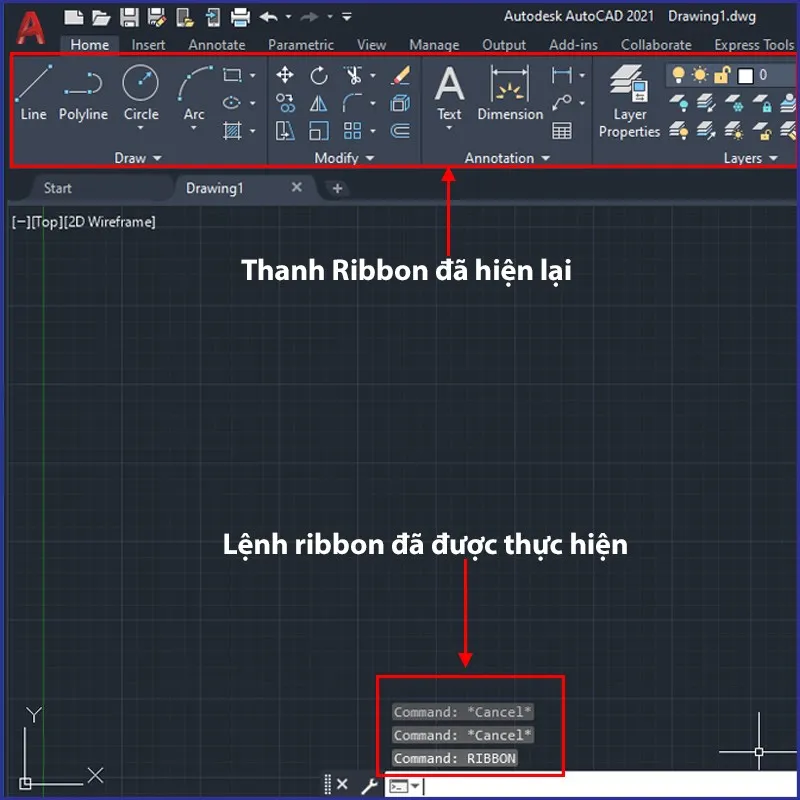Toggle the layer Lock padlock
The width and height of the screenshot is (800, 800).
click(722, 74)
